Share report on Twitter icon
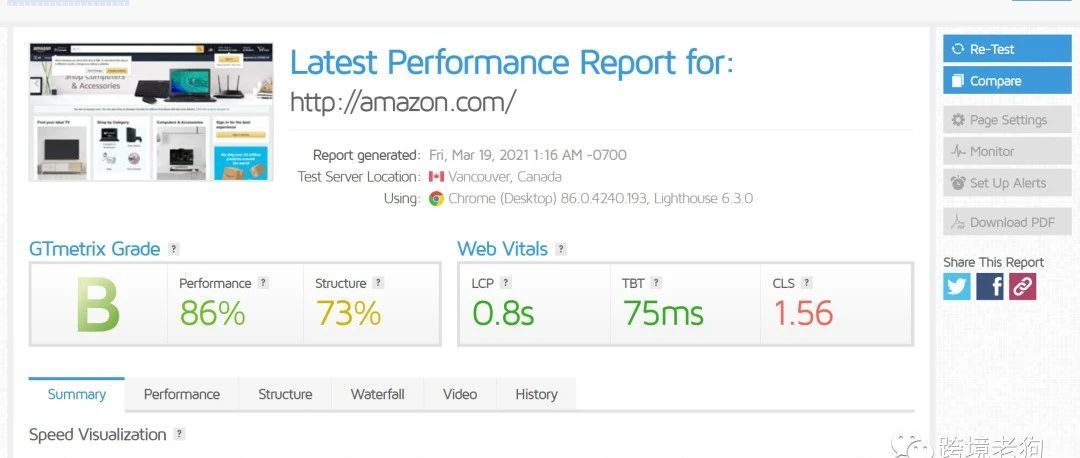1080x458 pixels. point(957,287)
